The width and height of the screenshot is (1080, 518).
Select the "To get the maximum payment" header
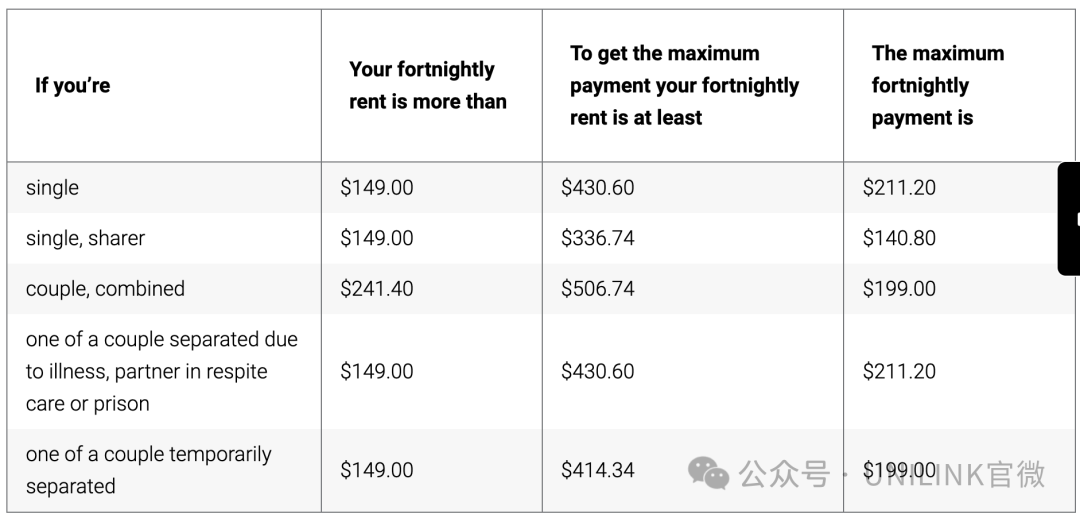[684, 86]
